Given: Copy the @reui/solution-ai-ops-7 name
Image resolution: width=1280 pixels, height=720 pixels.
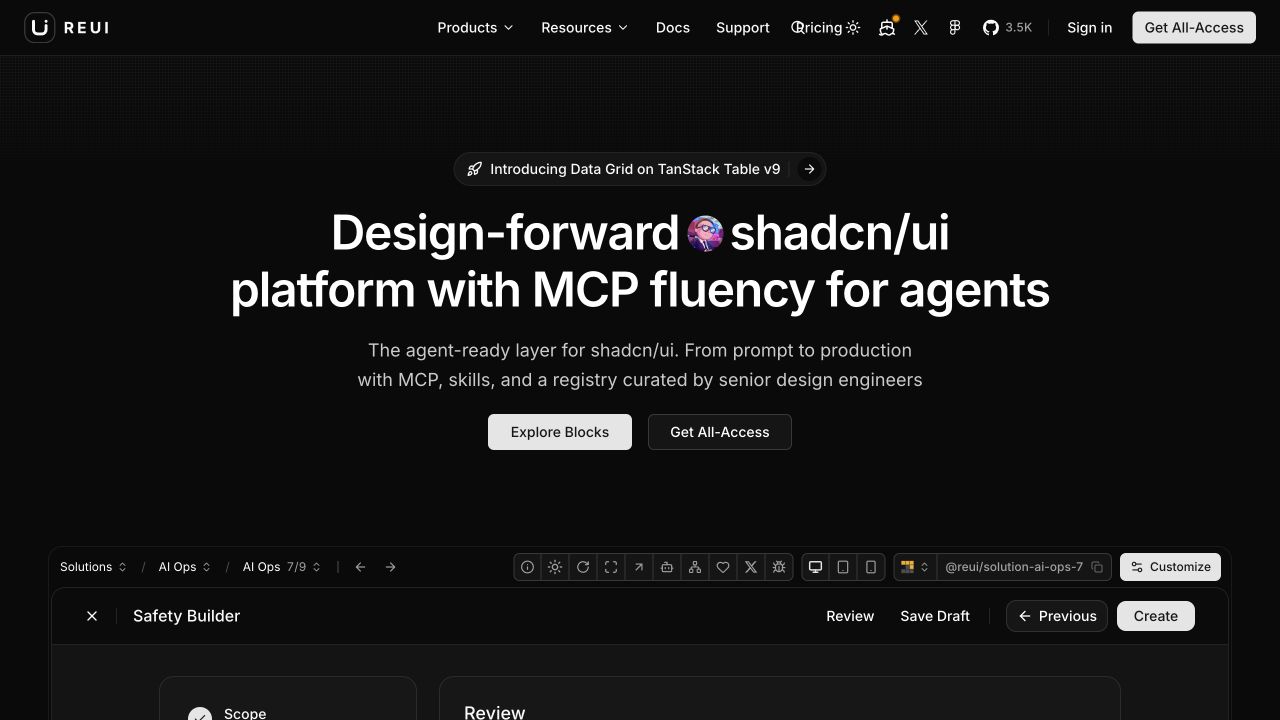Looking at the screenshot, I should point(1097,567).
